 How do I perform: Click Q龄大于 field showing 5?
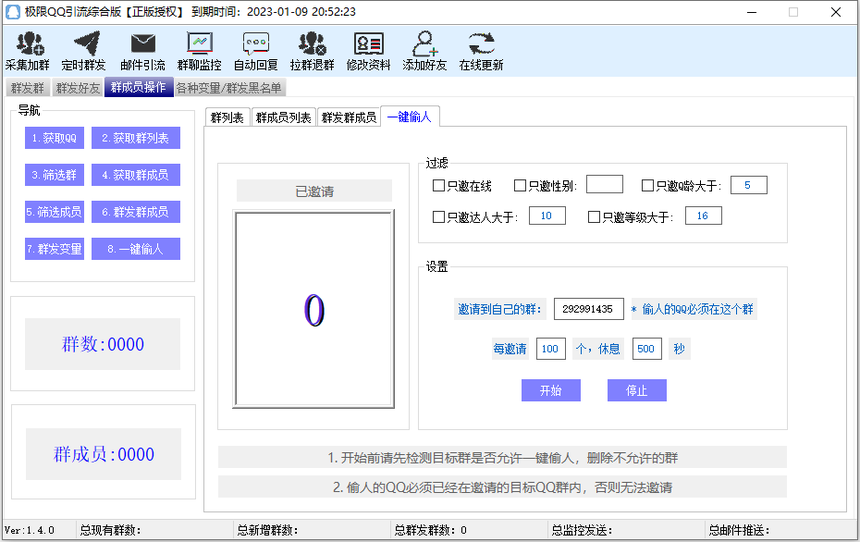pyautogui.click(x=749, y=185)
